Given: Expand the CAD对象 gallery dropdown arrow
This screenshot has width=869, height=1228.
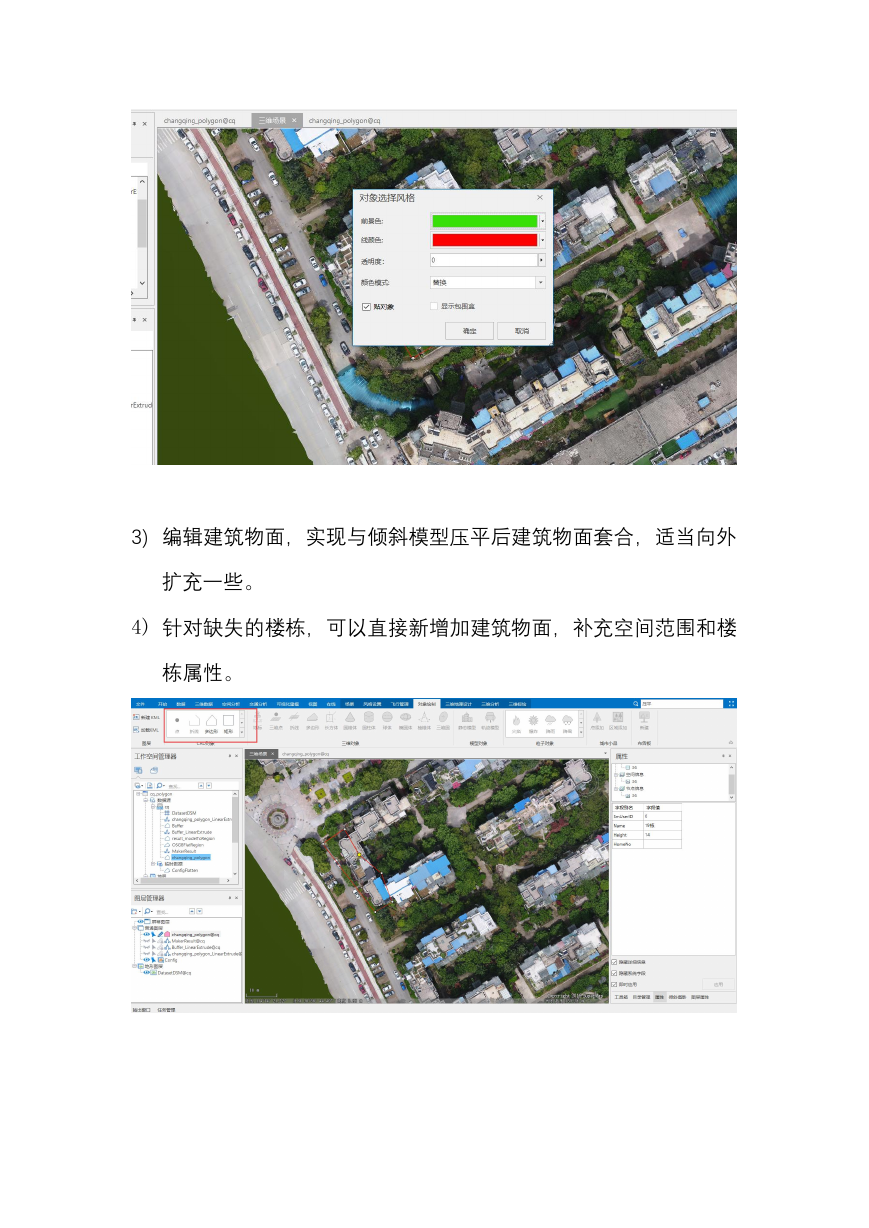Looking at the screenshot, I should tap(241, 732).
